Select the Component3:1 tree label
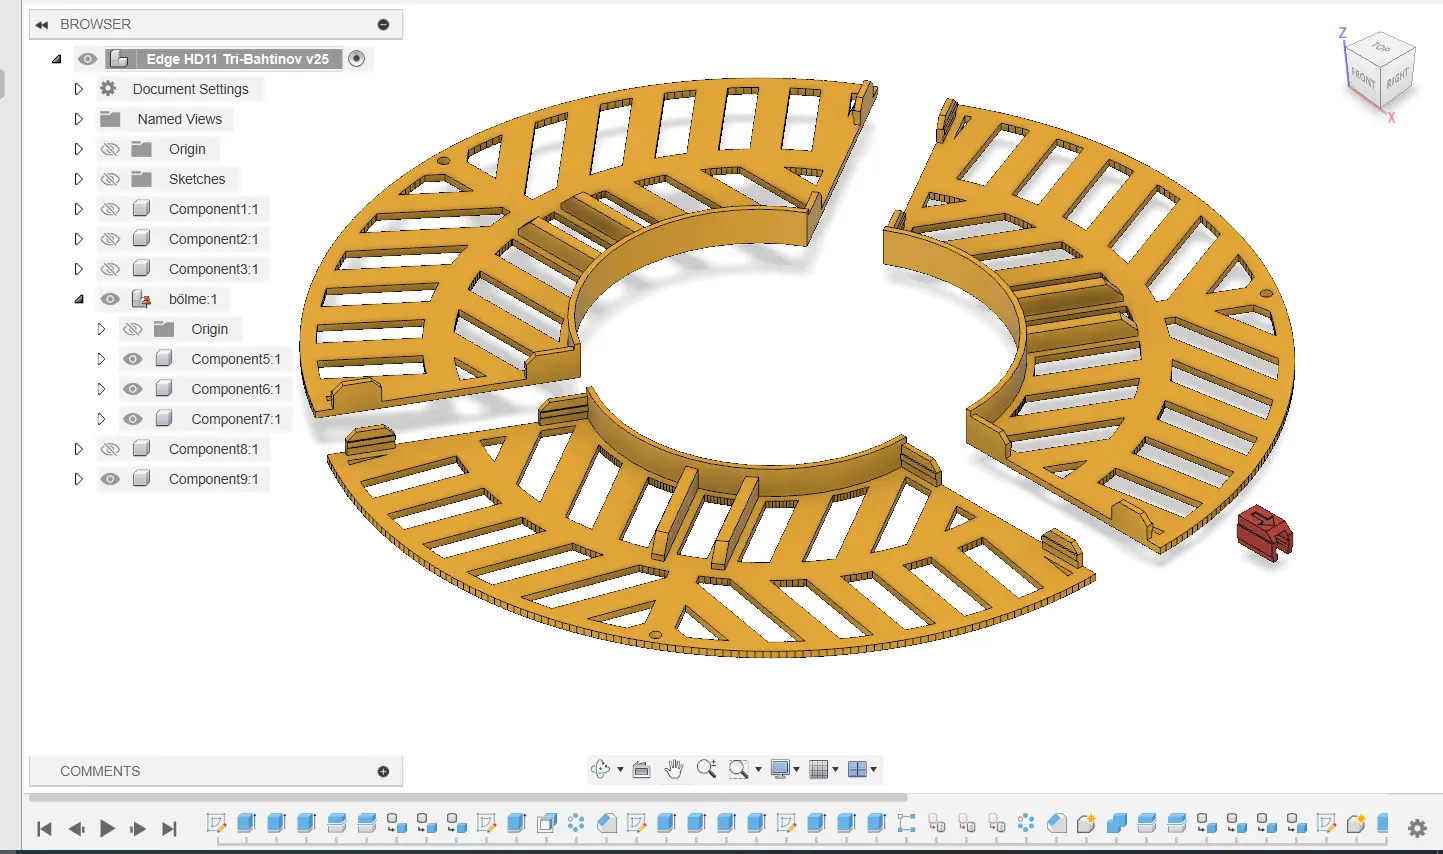 pyautogui.click(x=214, y=269)
